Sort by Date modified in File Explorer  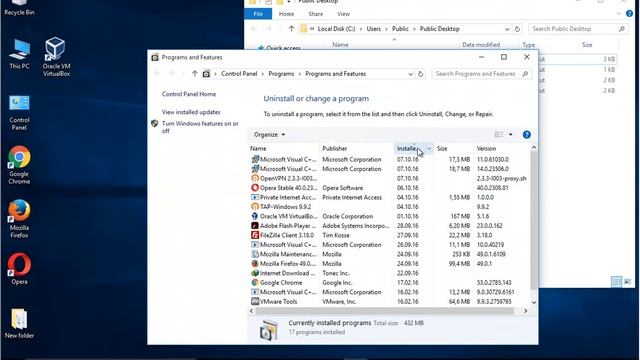coord(481,45)
